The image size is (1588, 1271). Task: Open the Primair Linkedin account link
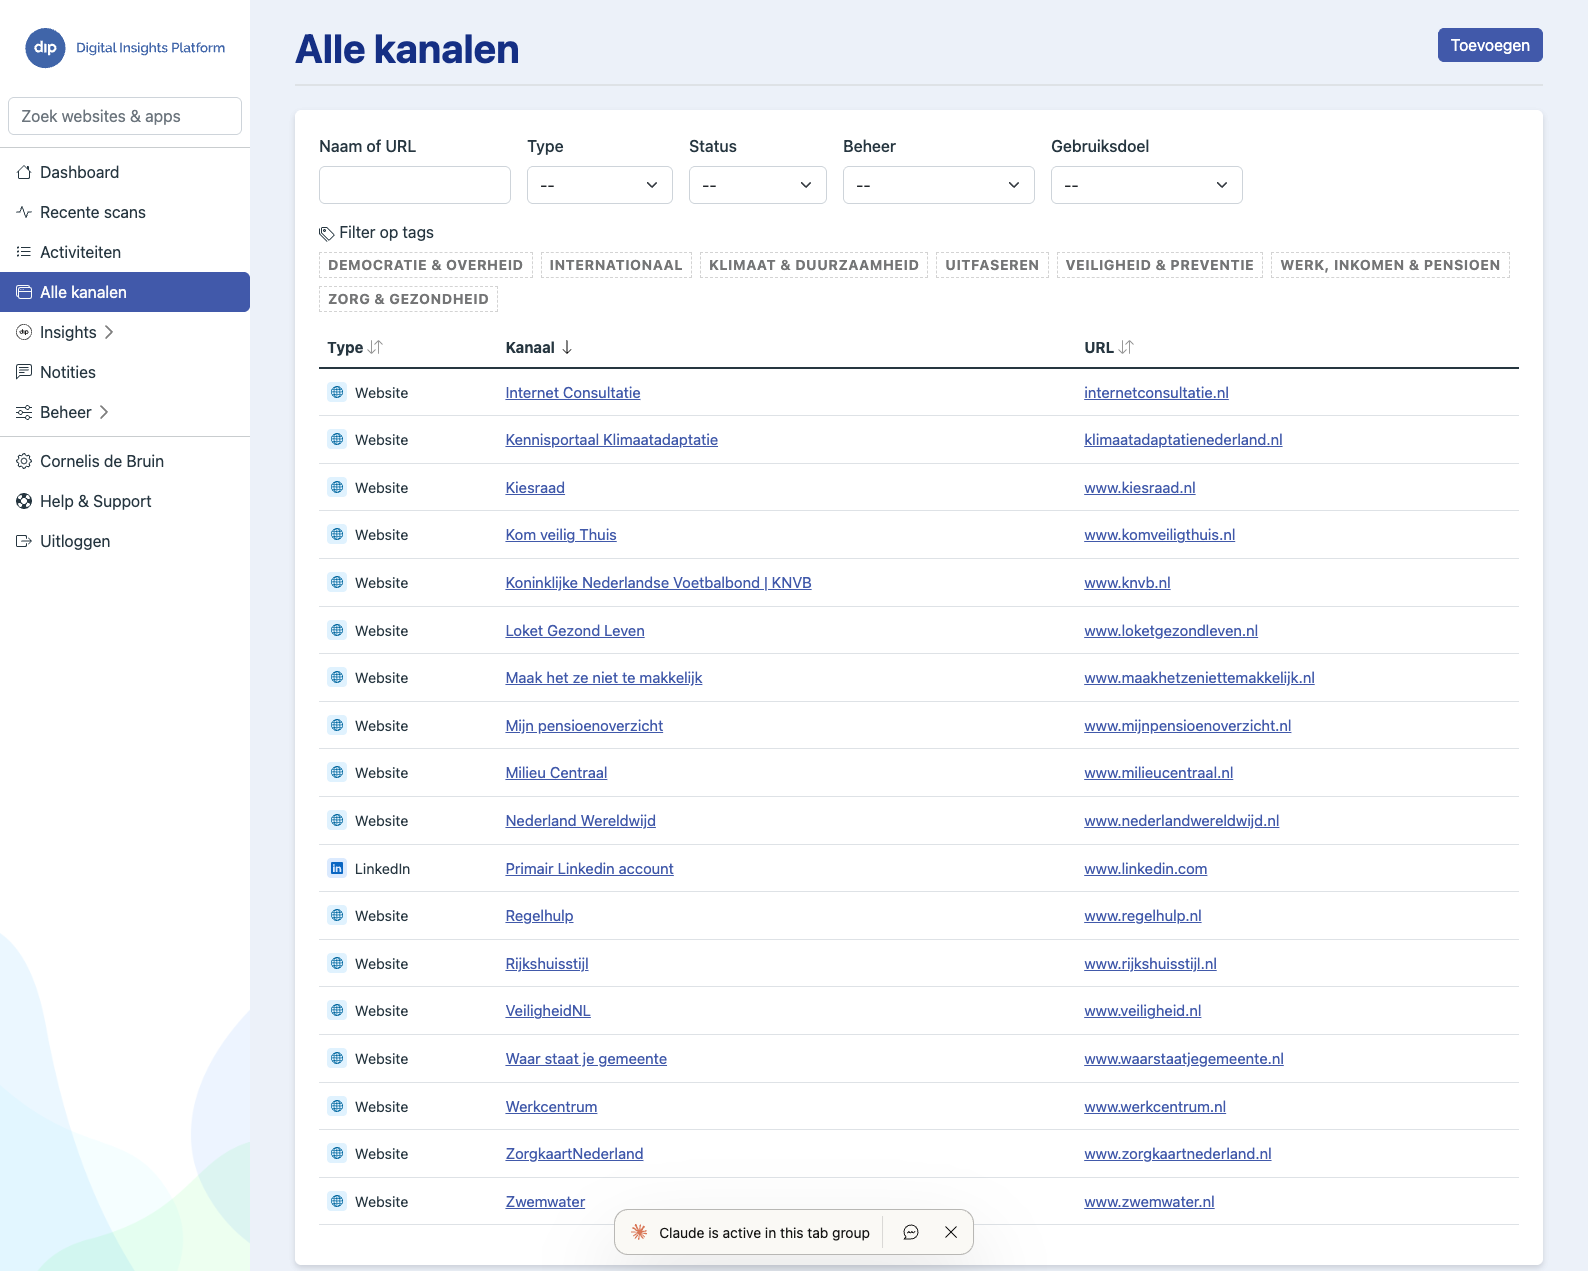click(x=589, y=869)
